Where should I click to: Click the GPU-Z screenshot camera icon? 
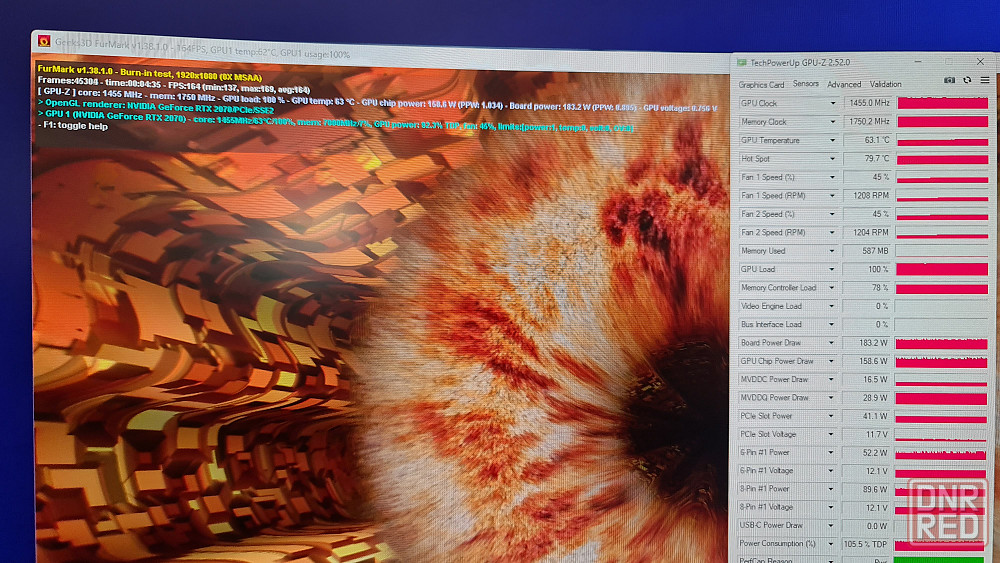point(949,80)
